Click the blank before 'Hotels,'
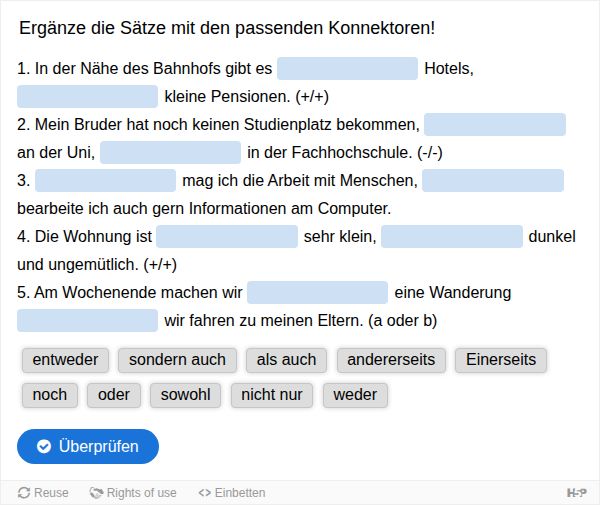This screenshot has height=505, width=600. [347, 68]
